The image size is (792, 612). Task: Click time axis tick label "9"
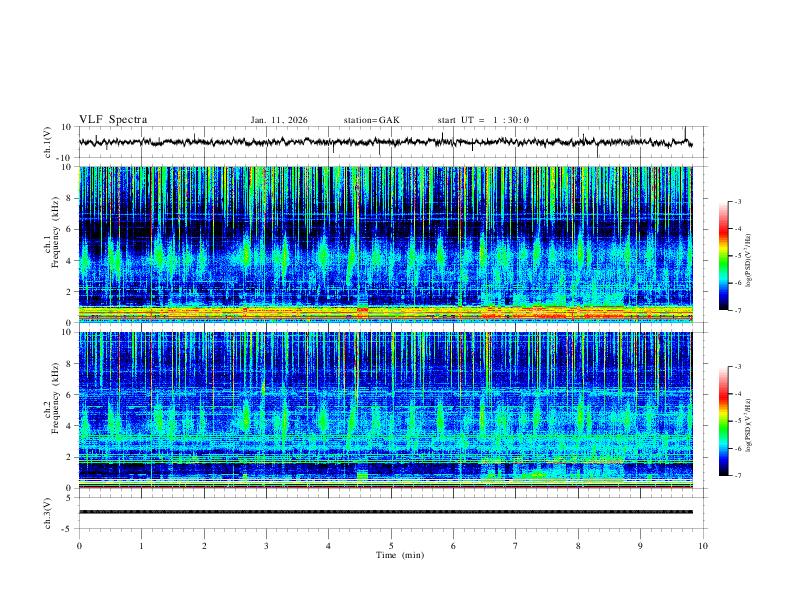pos(640,546)
